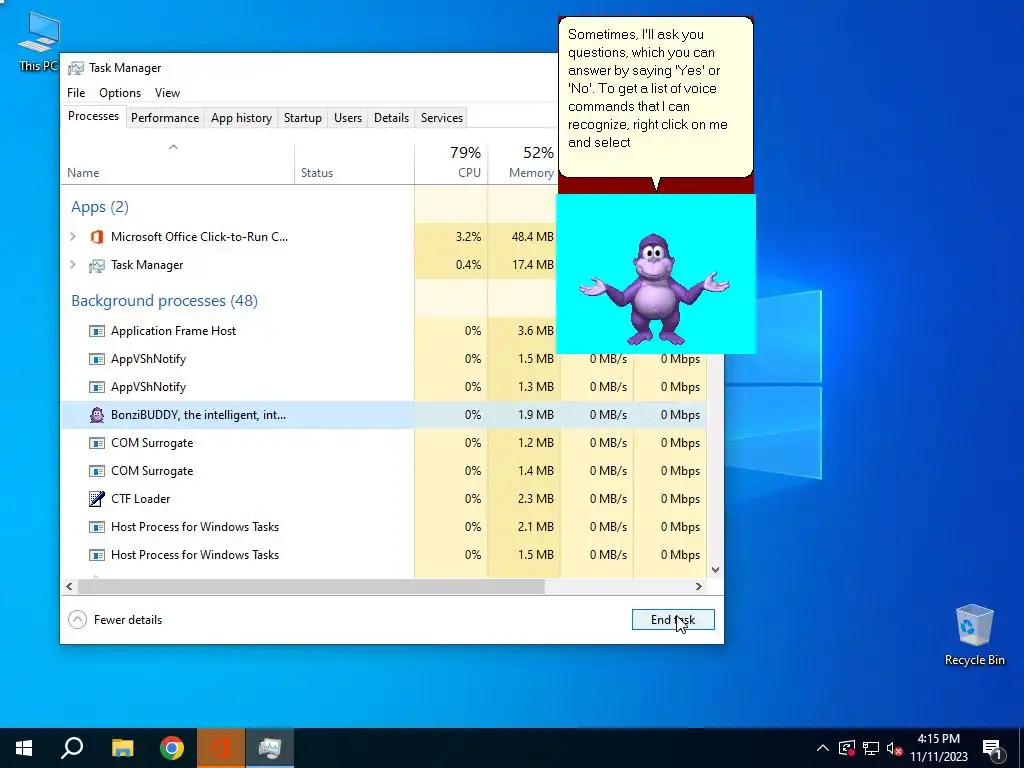The width and height of the screenshot is (1024, 768).
Task: Click the Background processes (48) heading
Action: 165,301
